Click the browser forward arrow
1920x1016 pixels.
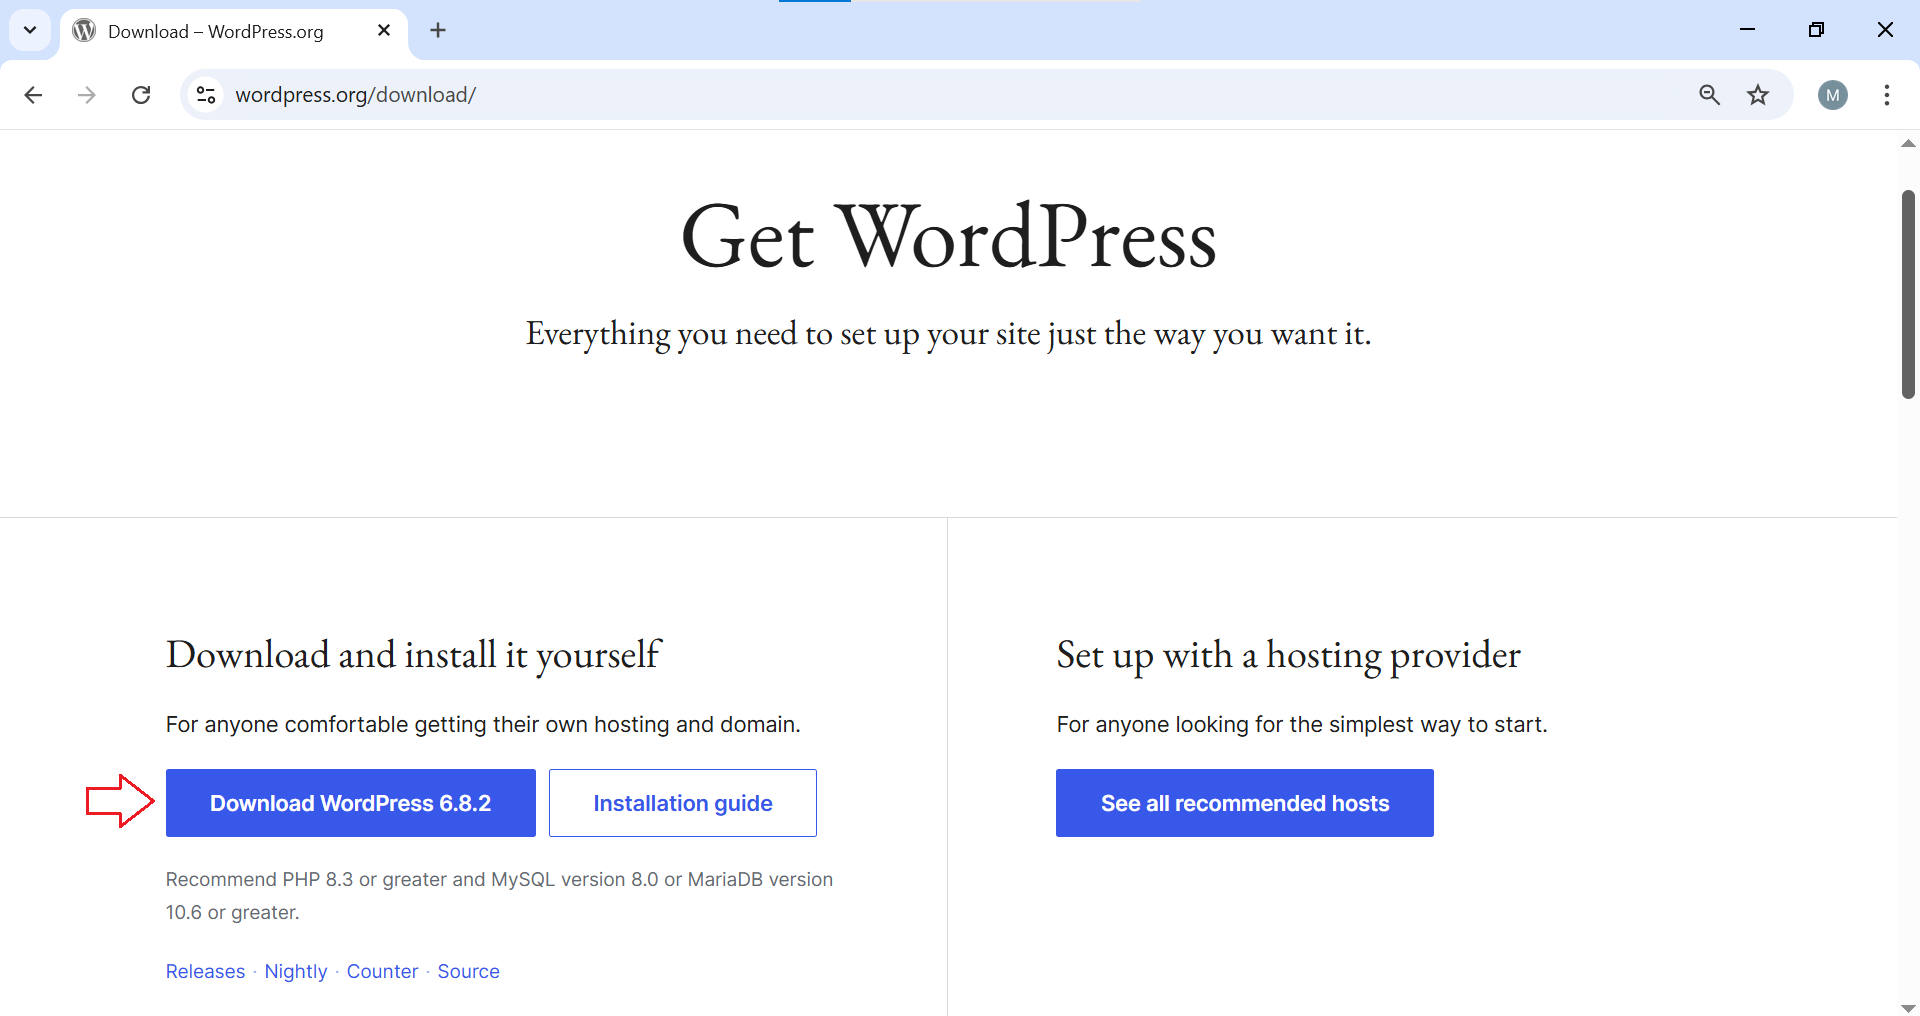tap(87, 95)
